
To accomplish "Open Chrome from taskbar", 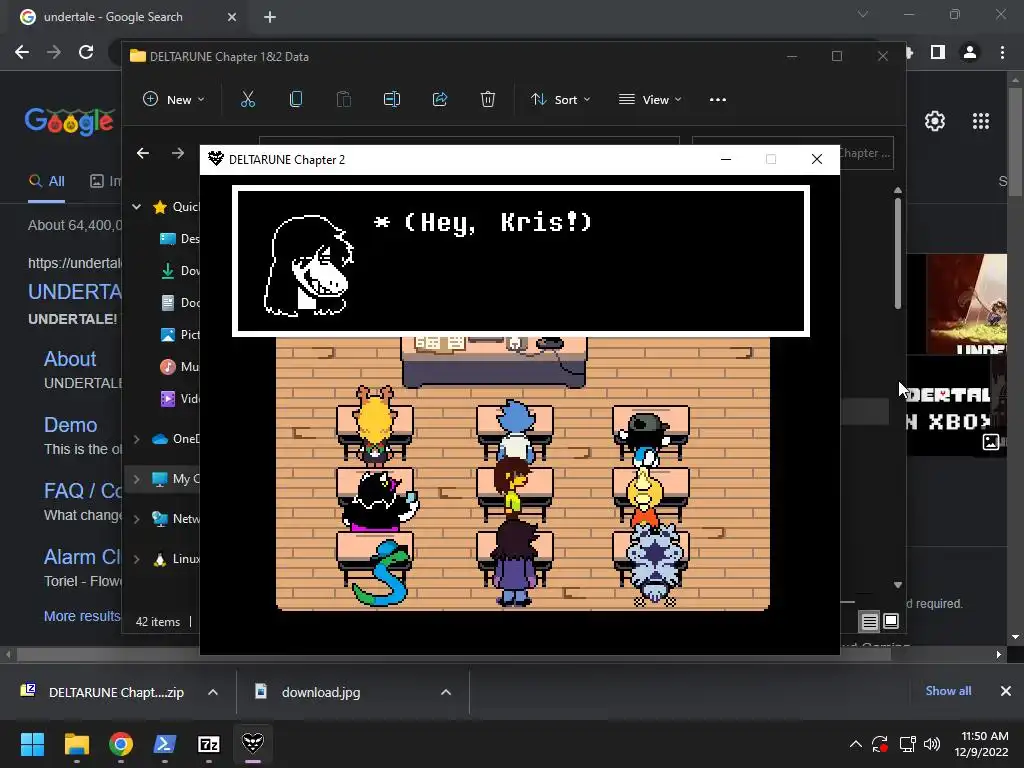I will (x=121, y=743).
